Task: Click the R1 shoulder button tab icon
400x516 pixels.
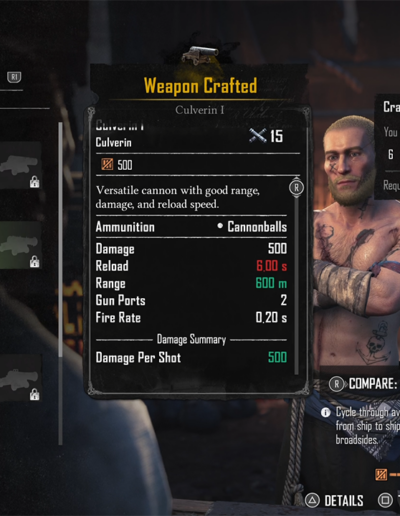Action: [x=14, y=78]
